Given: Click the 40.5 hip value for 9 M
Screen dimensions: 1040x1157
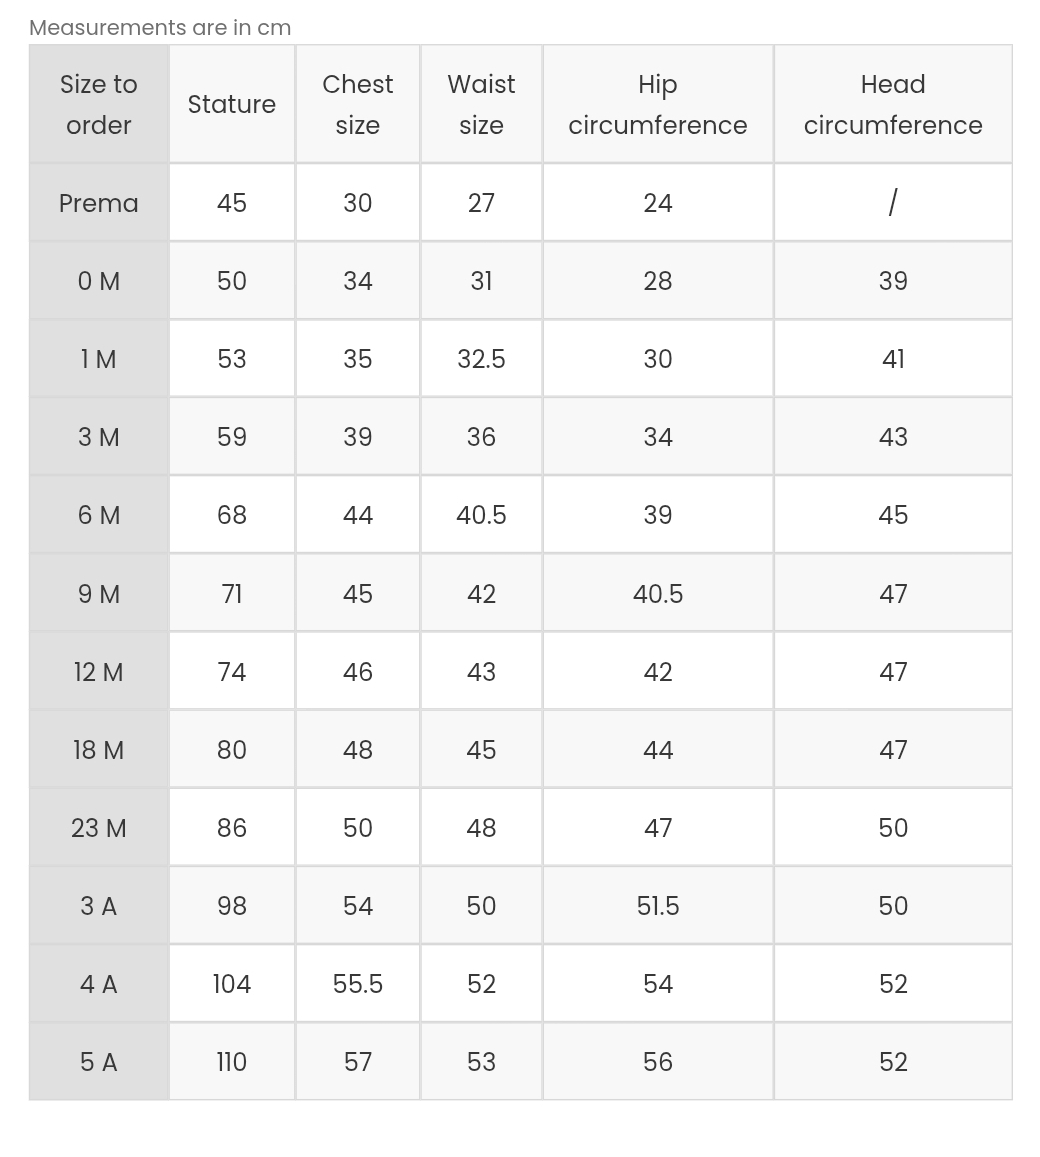Looking at the screenshot, I should (658, 594).
